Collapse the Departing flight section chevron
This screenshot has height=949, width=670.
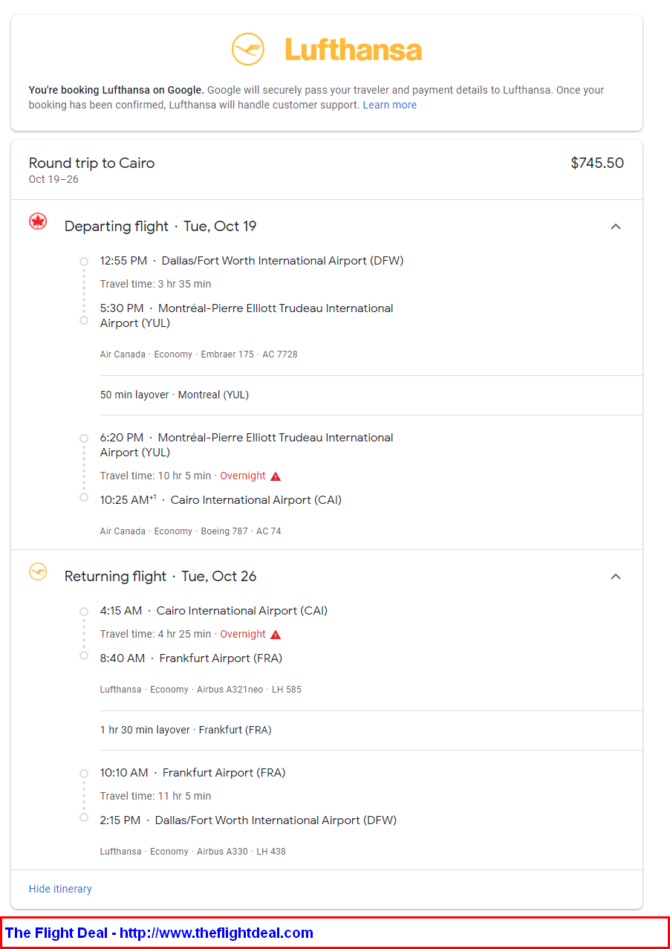616,226
